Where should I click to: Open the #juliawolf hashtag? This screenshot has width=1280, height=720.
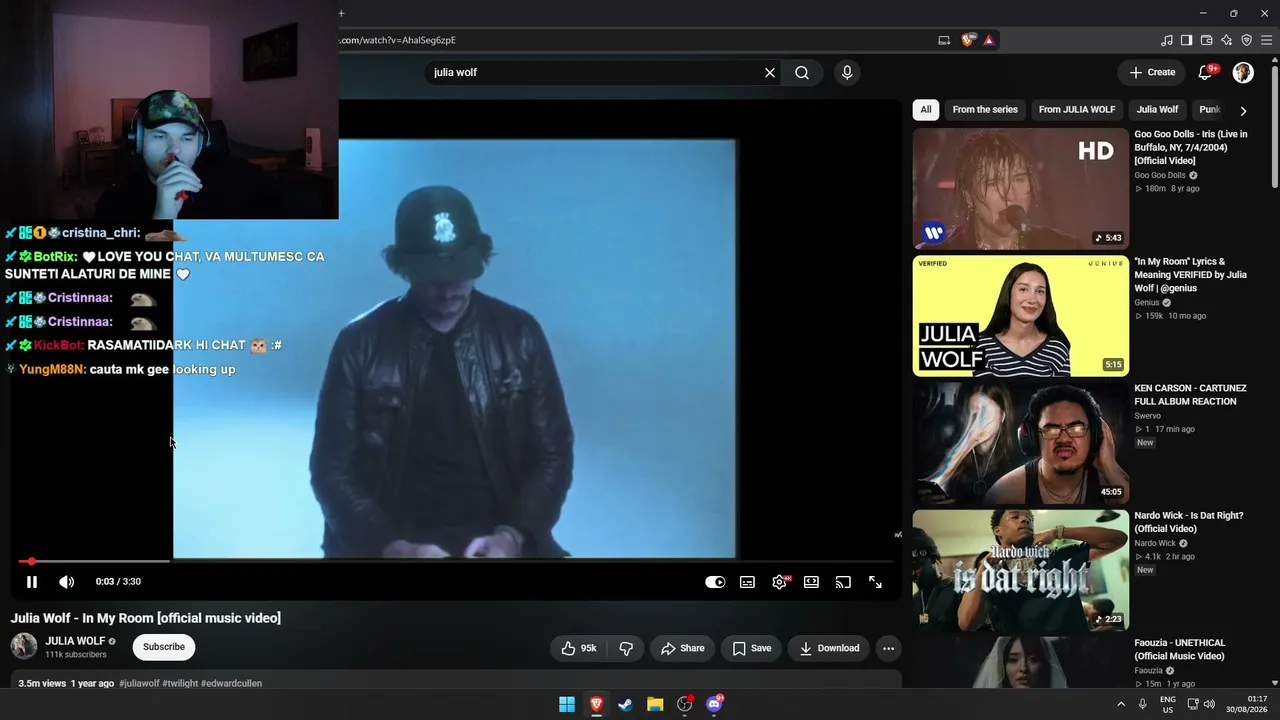click(139, 684)
